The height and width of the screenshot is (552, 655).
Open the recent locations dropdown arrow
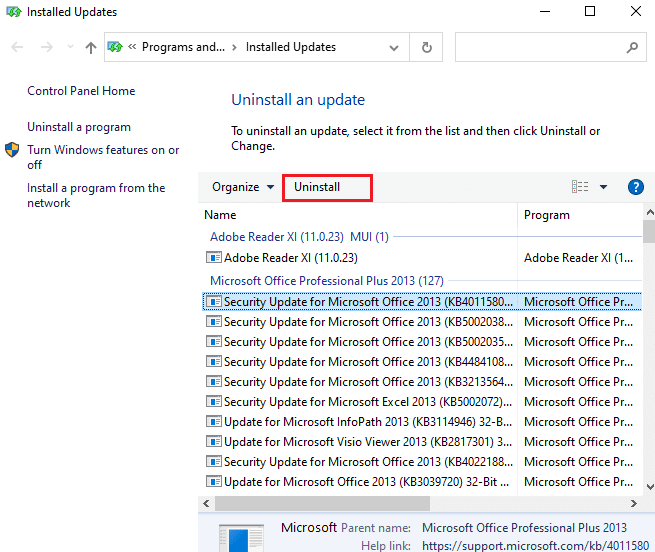[70, 47]
